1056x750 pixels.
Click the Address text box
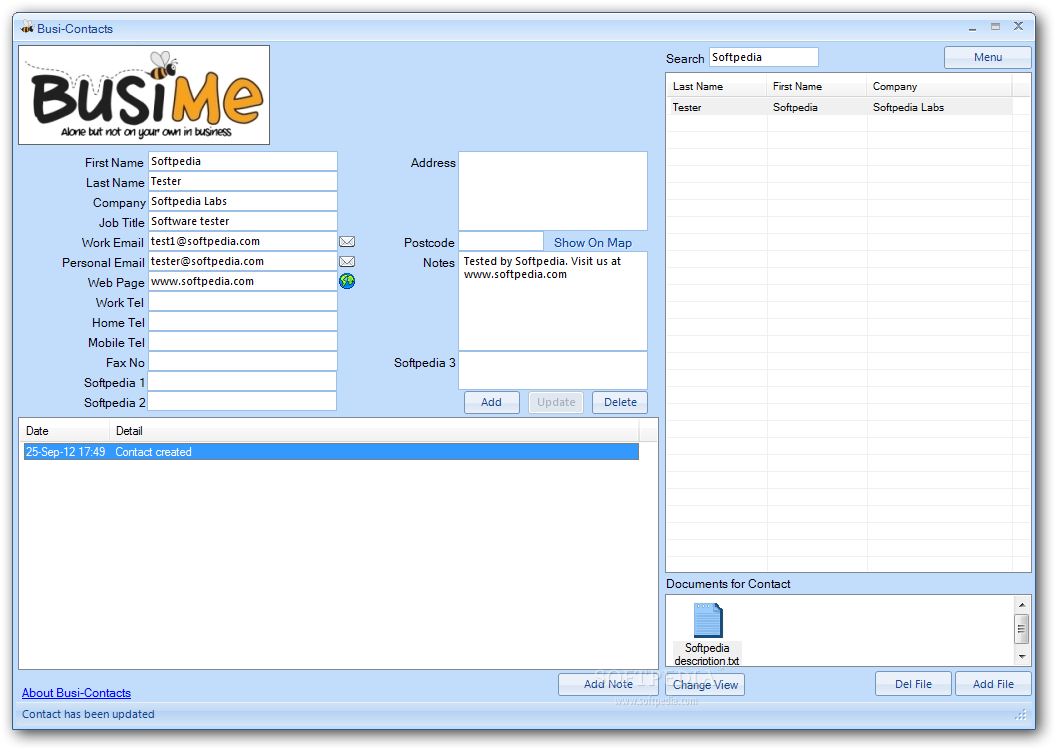[553, 191]
